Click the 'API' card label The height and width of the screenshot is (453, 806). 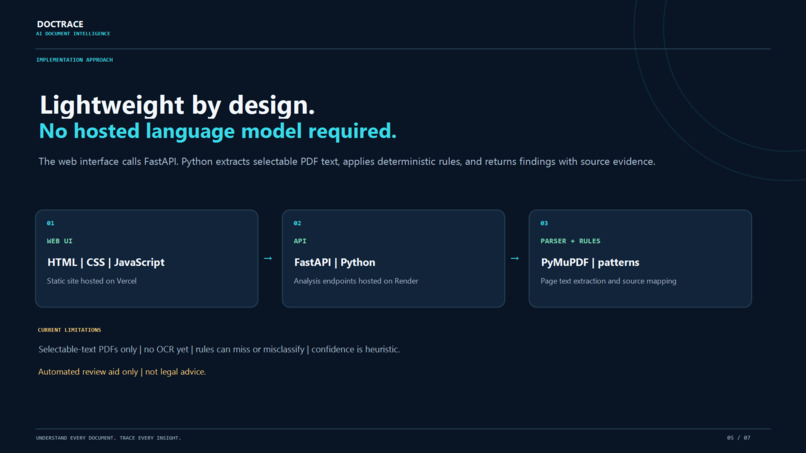click(x=300, y=241)
